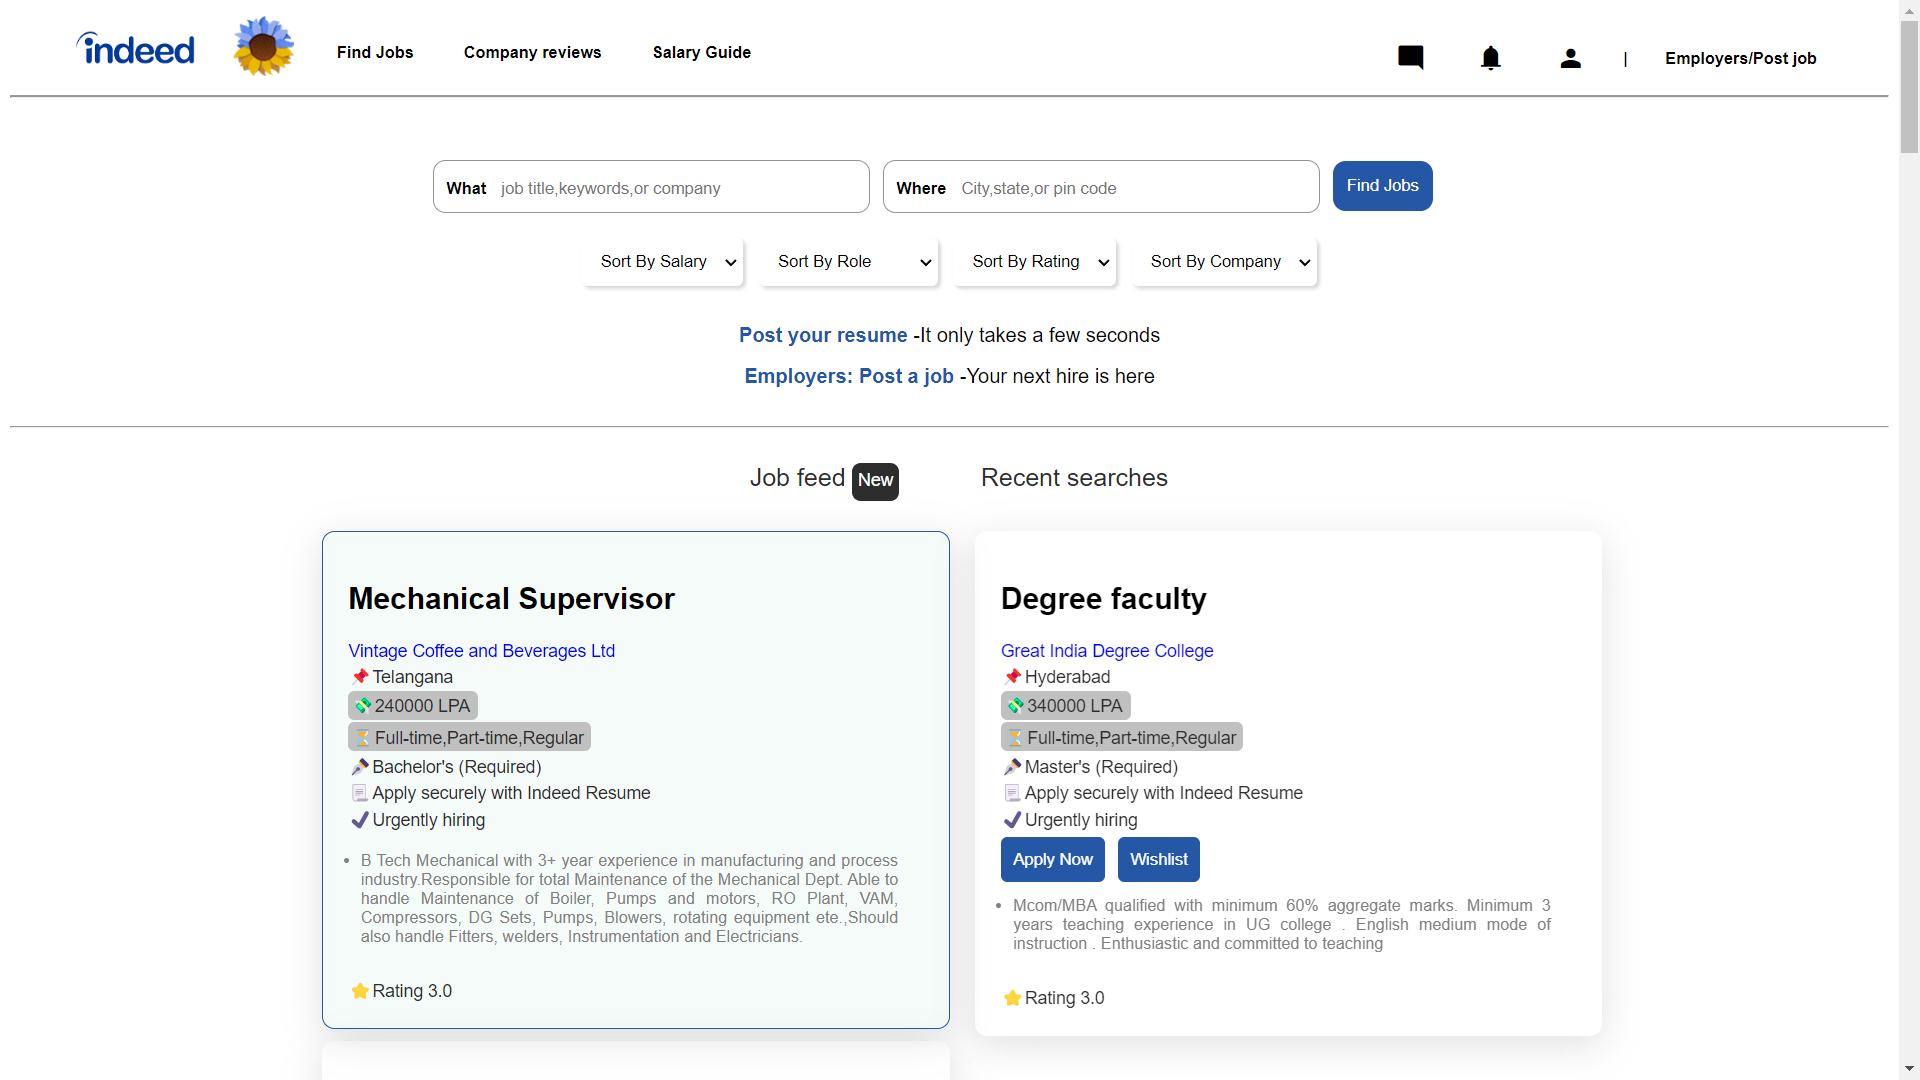Click the New badge next to Job feed
Screen dimensions: 1920x1080
pos(875,481)
